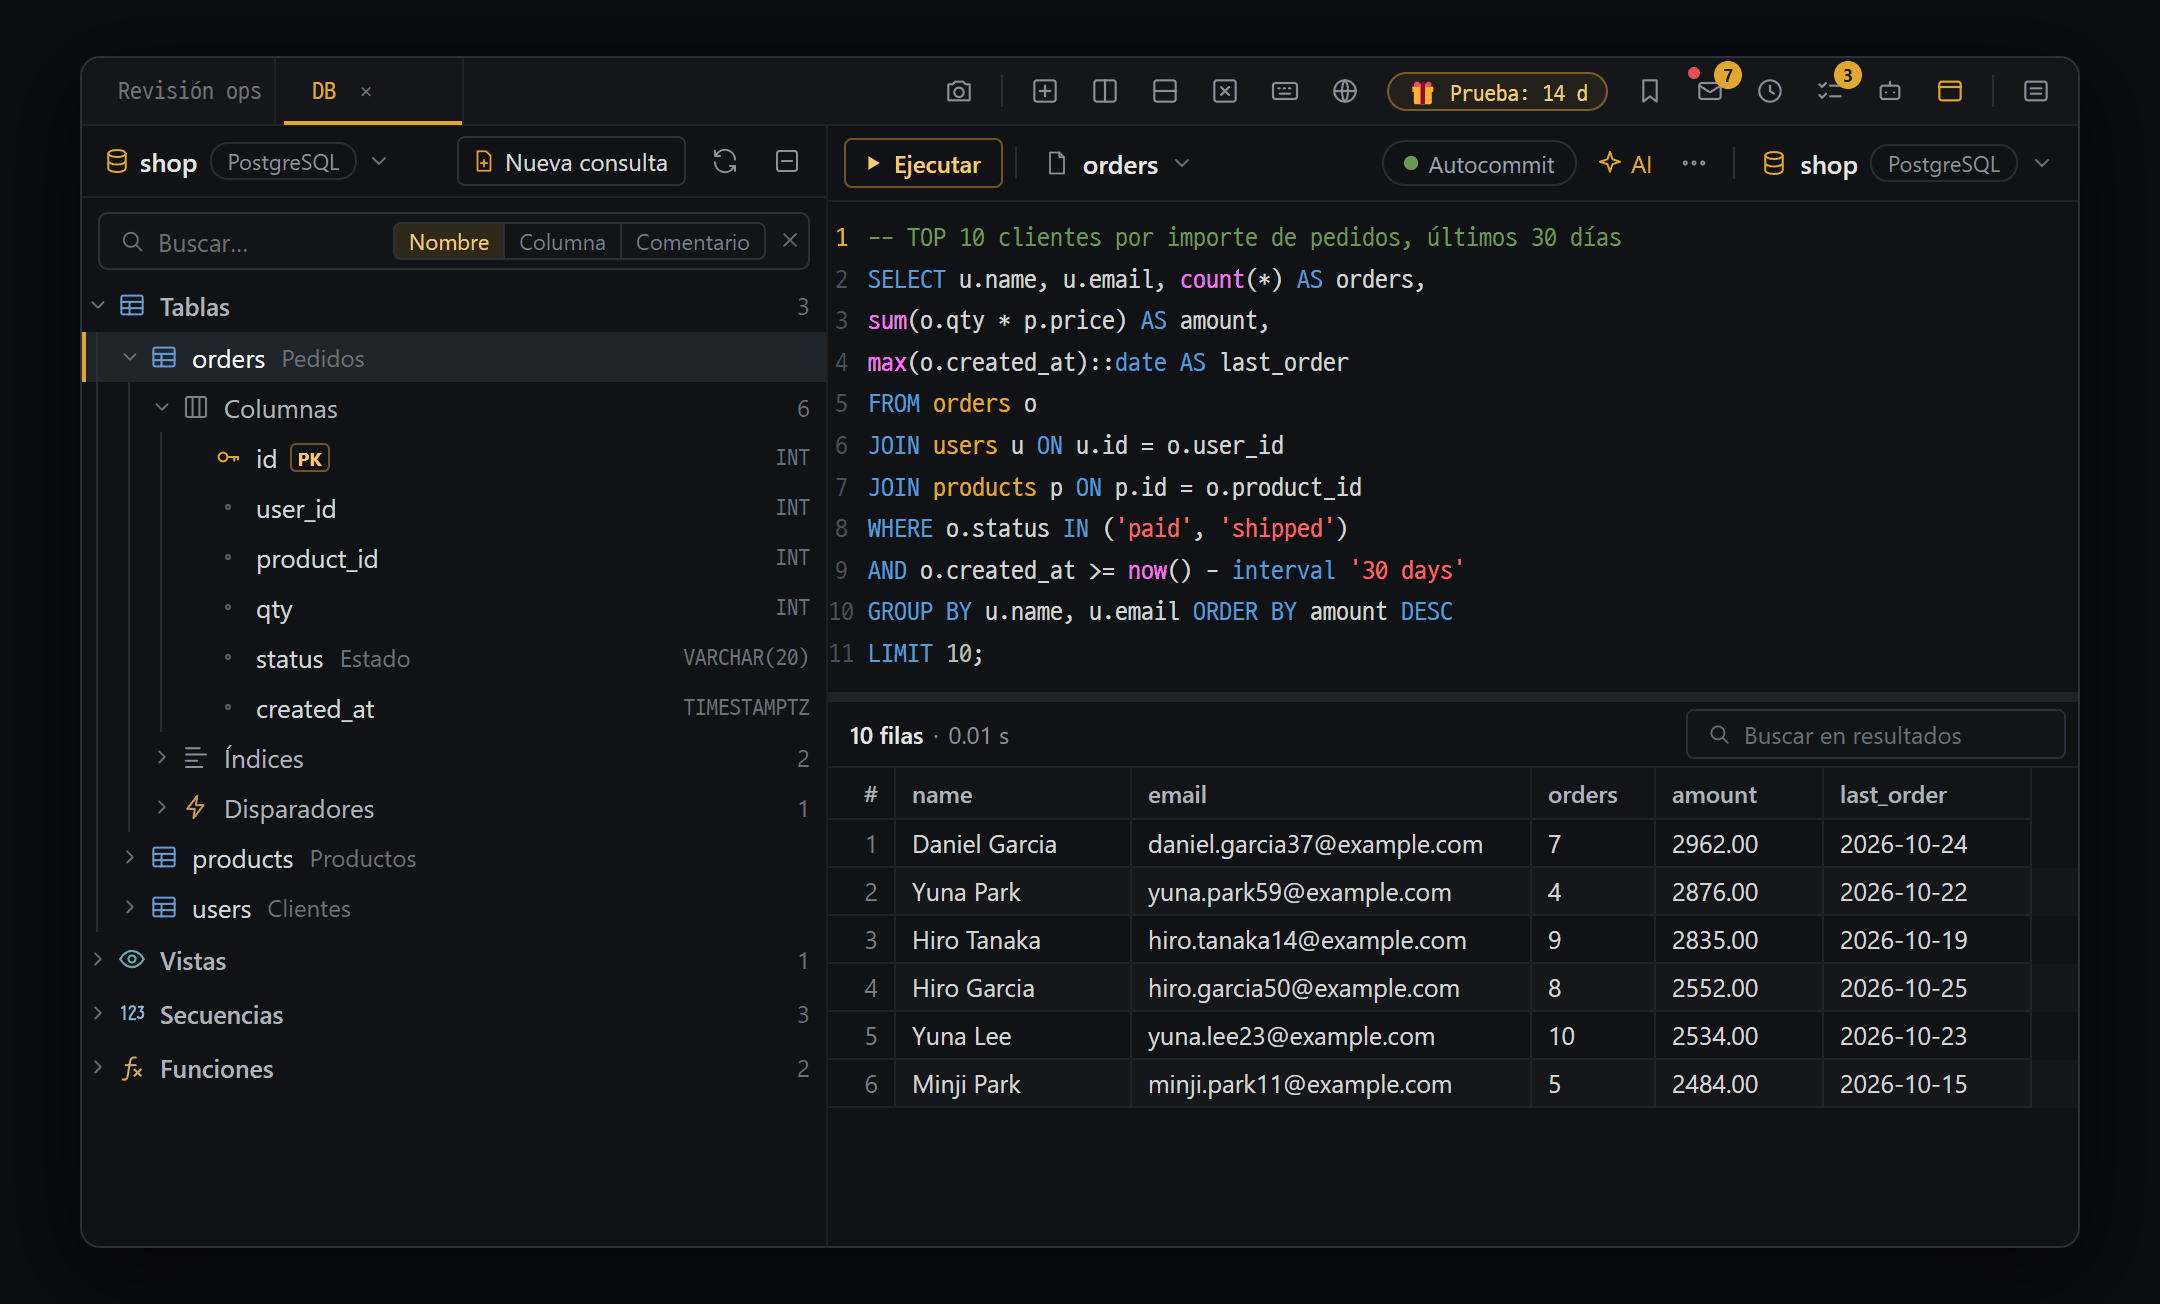This screenshot has width=2160, height=1304.
Task: Click the globe icon in toolbar
Action: click(x=1344, y=92)
